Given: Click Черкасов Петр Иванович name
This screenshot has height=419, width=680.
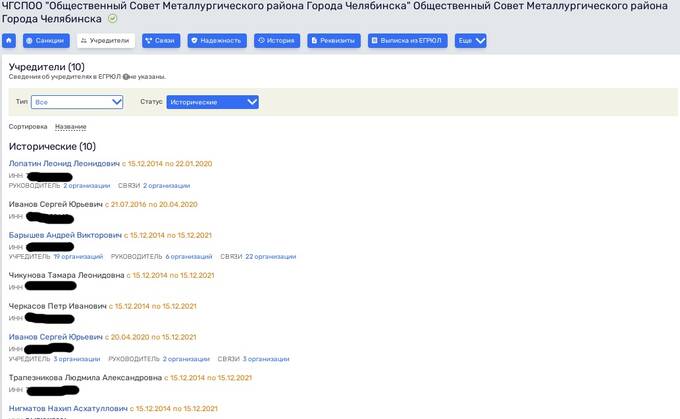Looking at the screenshot, I should click(58, 306).
